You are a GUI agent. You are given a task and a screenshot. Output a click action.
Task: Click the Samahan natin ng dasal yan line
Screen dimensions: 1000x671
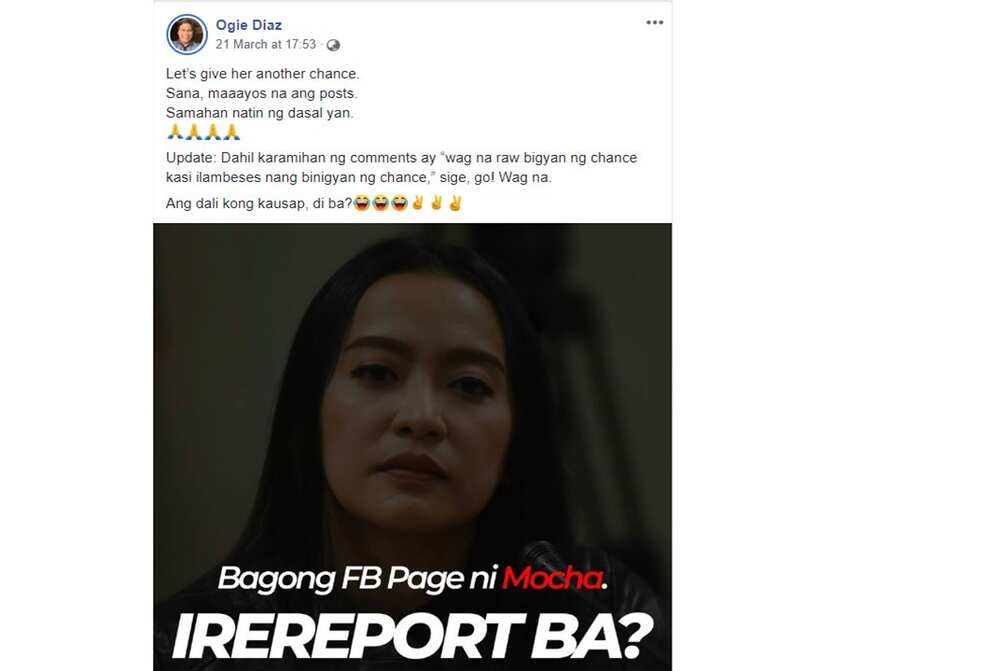260,113
